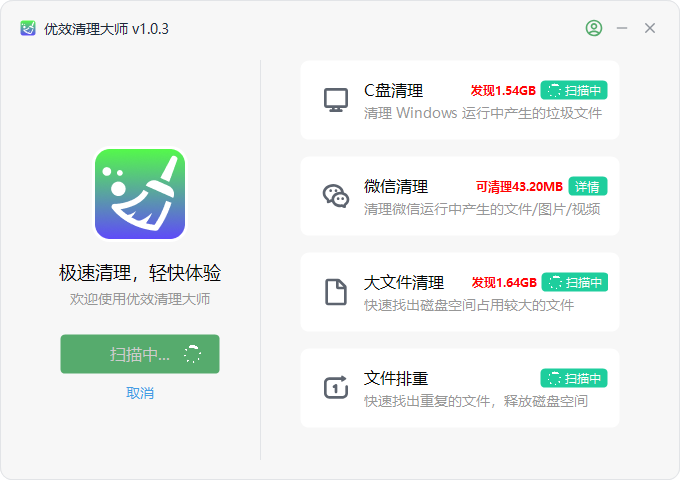Click the small app icon in title bar
This screenshot has height=480, width=680.
28,29
